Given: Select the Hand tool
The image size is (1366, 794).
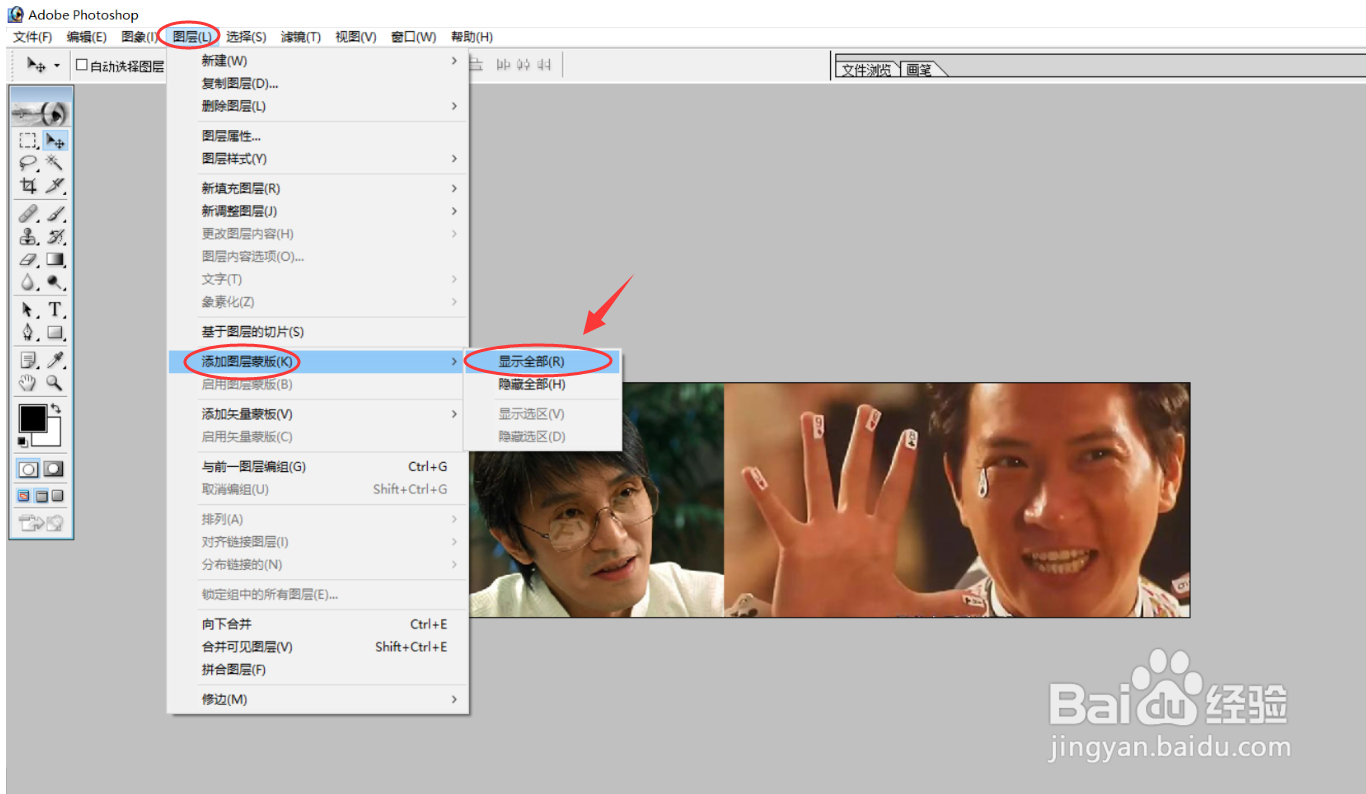Looking at the screenshot, I should click(28, 383).
